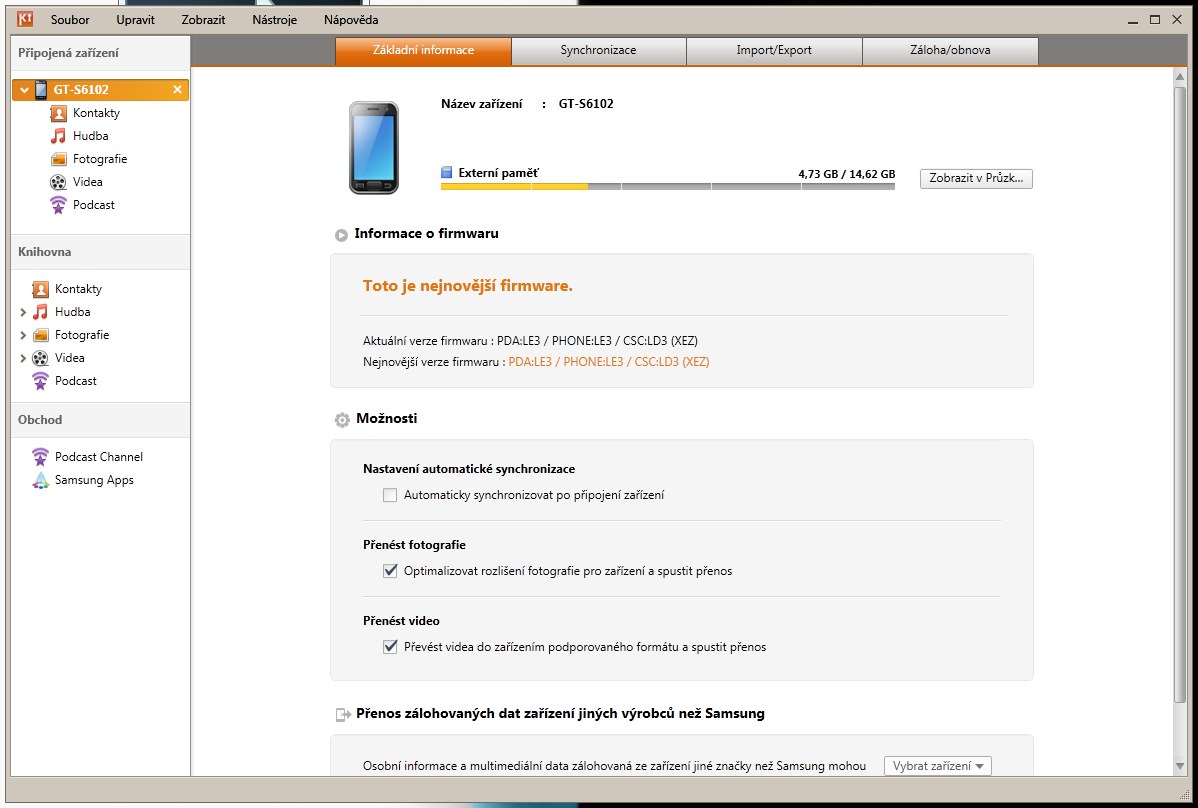Click the vertical scrollbar thumb
Viewport: 1198px width, 808px height.
click(1180, 393)
